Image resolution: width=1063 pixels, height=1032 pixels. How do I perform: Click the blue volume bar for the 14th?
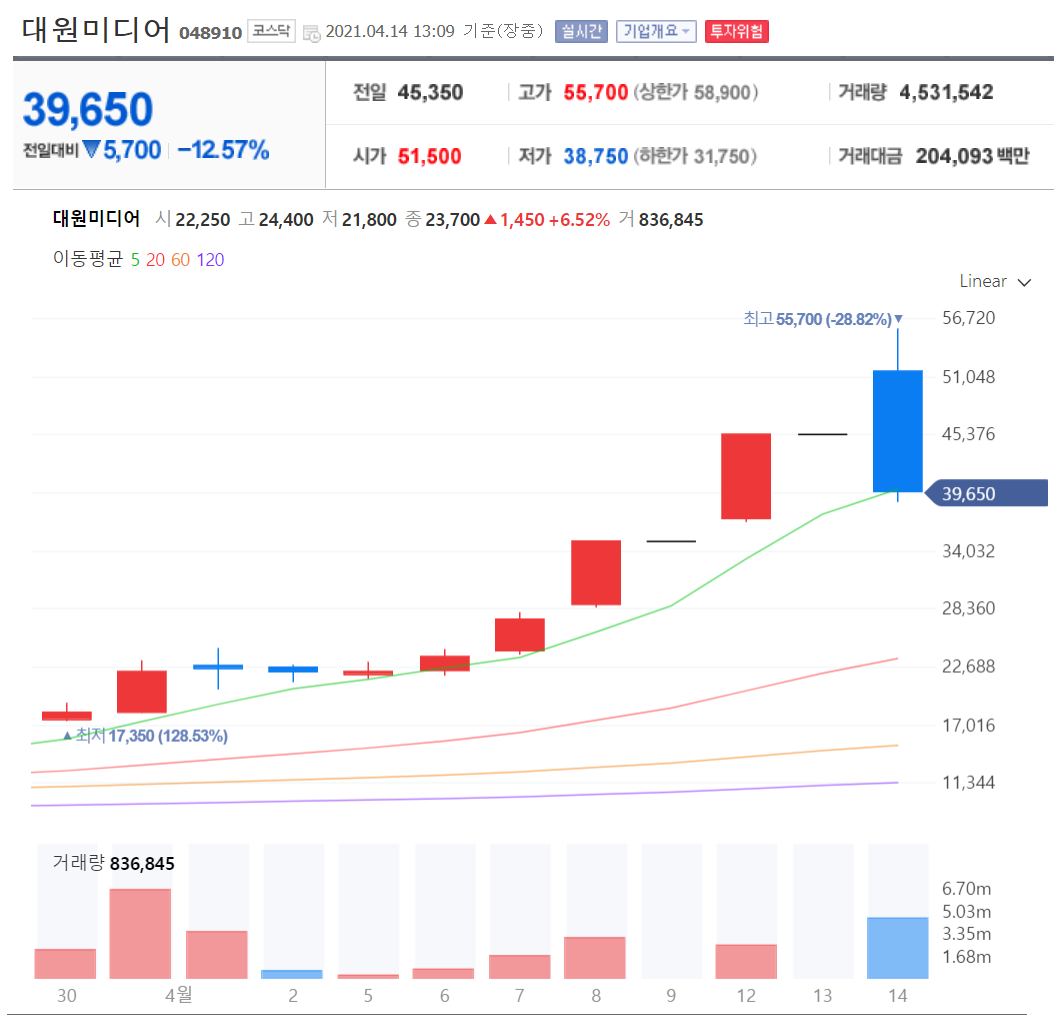coord(898,947)
